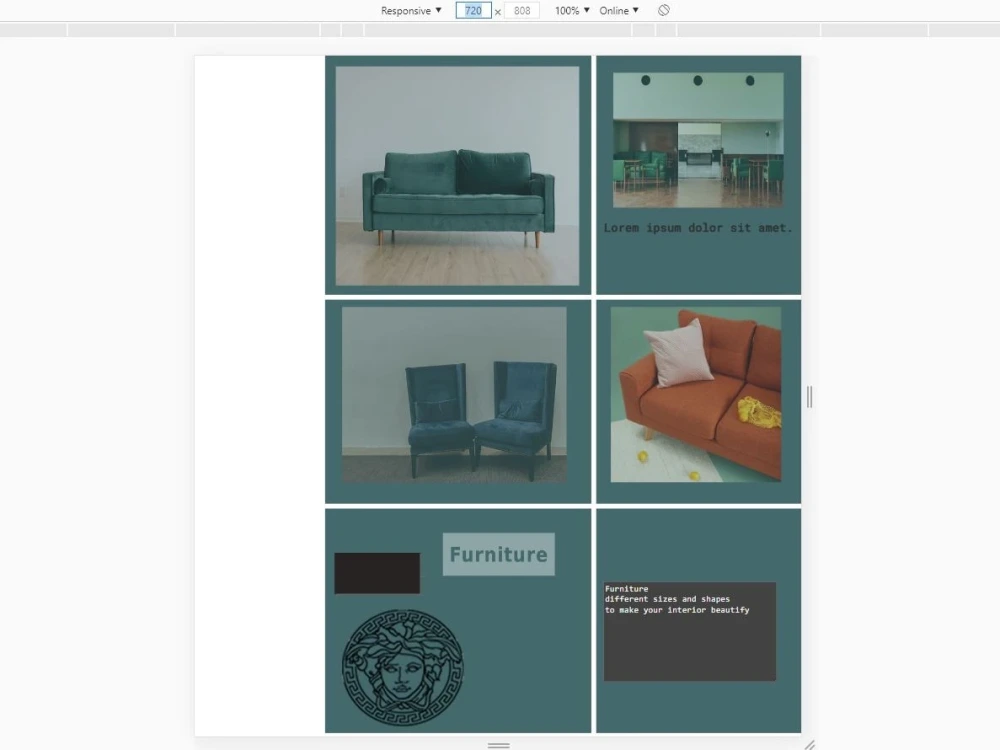Image resolution: width=1000 pixels, height=750 pixels.
Task: Grab the bottom-edge viewport resize handle
Action: (499, 745)
